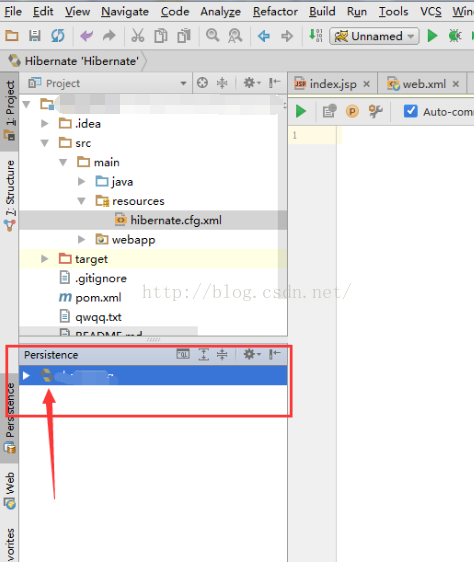Click the Synchronize toolbar icon
The width and height of the screenshot is (474, 562).
(x=58, y=35)
